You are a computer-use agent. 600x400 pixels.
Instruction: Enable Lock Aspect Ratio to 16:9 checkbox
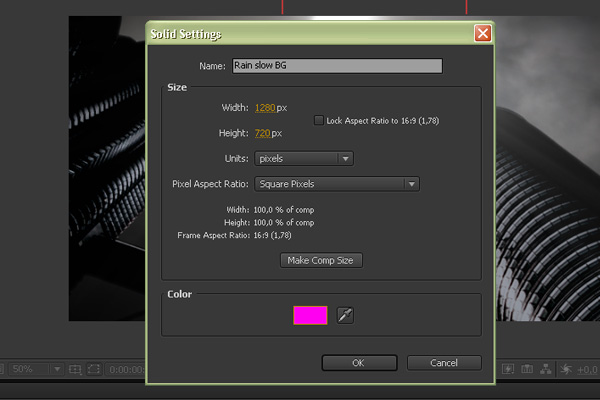[319, 121]
